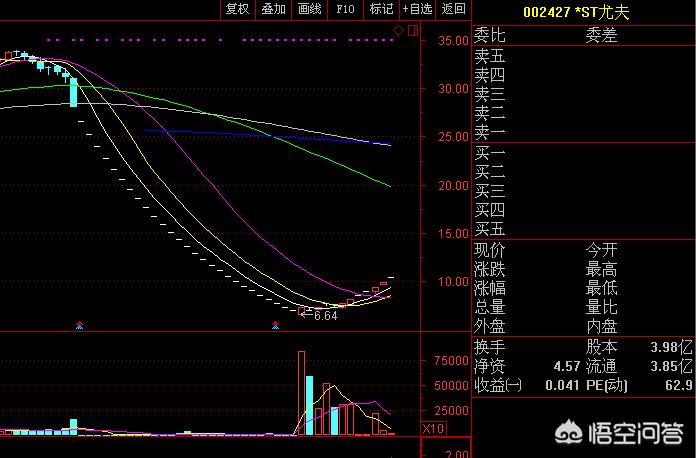Click the 外盘 label
The width and height of the screenshot is (696, 458).
point(490,326)
